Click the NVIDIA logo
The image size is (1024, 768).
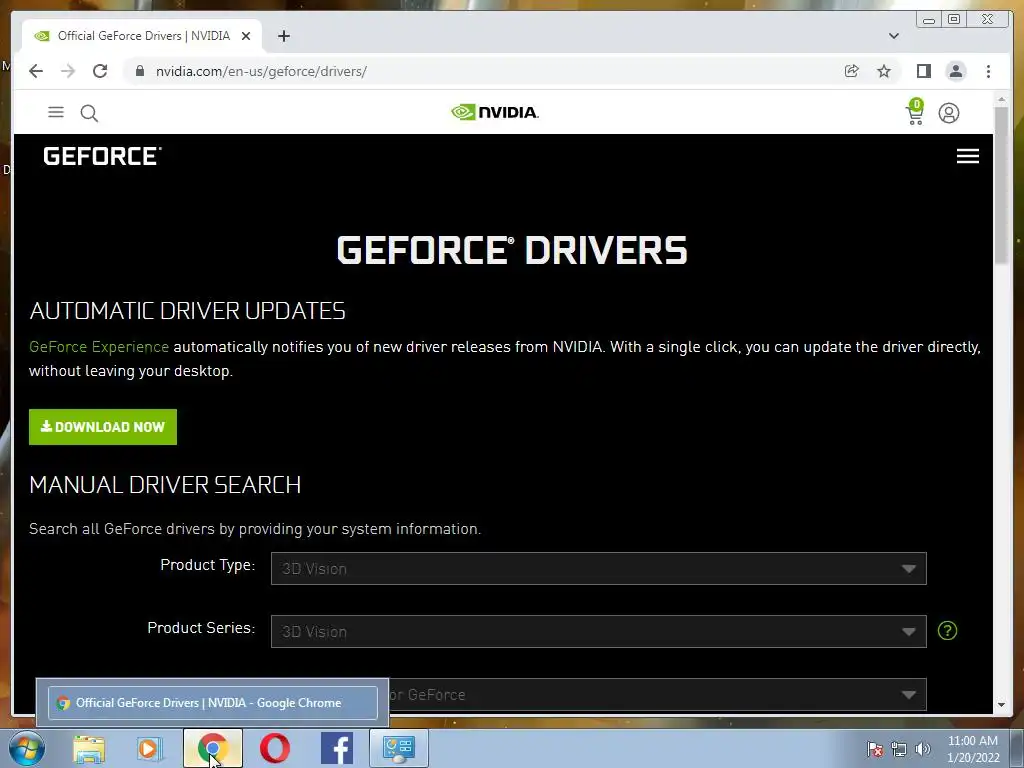[494, 112]
